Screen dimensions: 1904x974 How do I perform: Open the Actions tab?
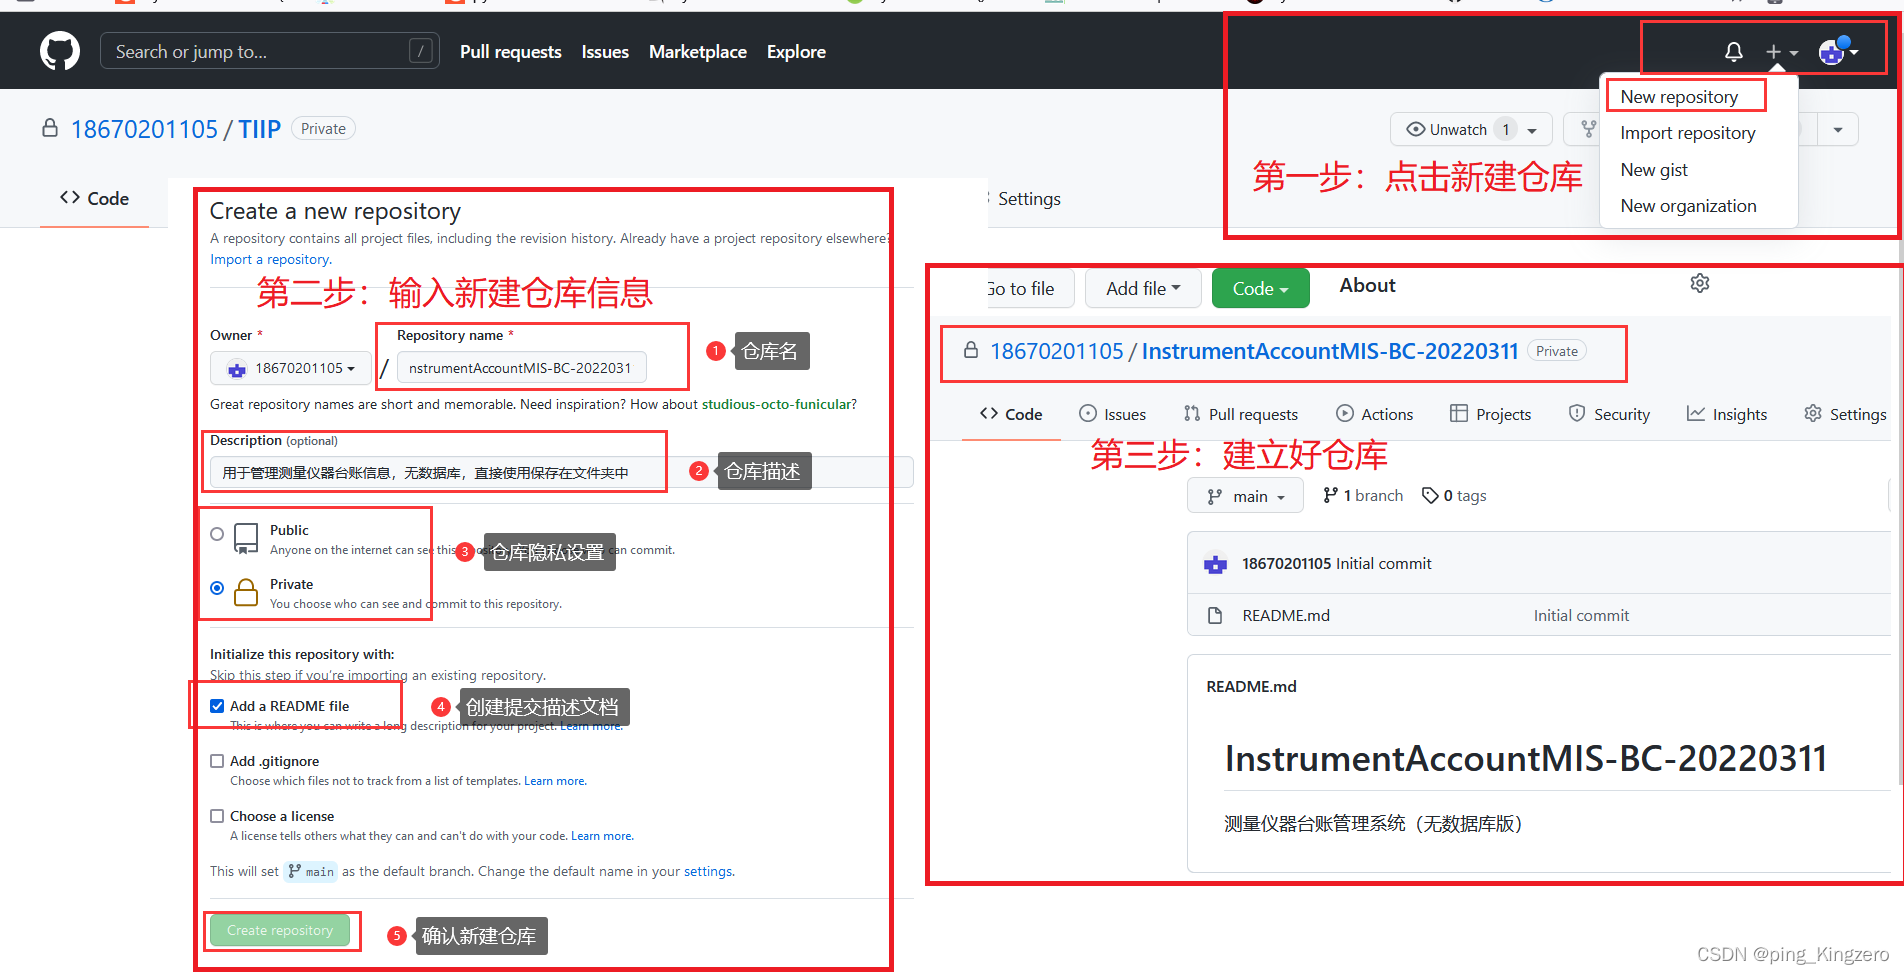coord(1374,414)
